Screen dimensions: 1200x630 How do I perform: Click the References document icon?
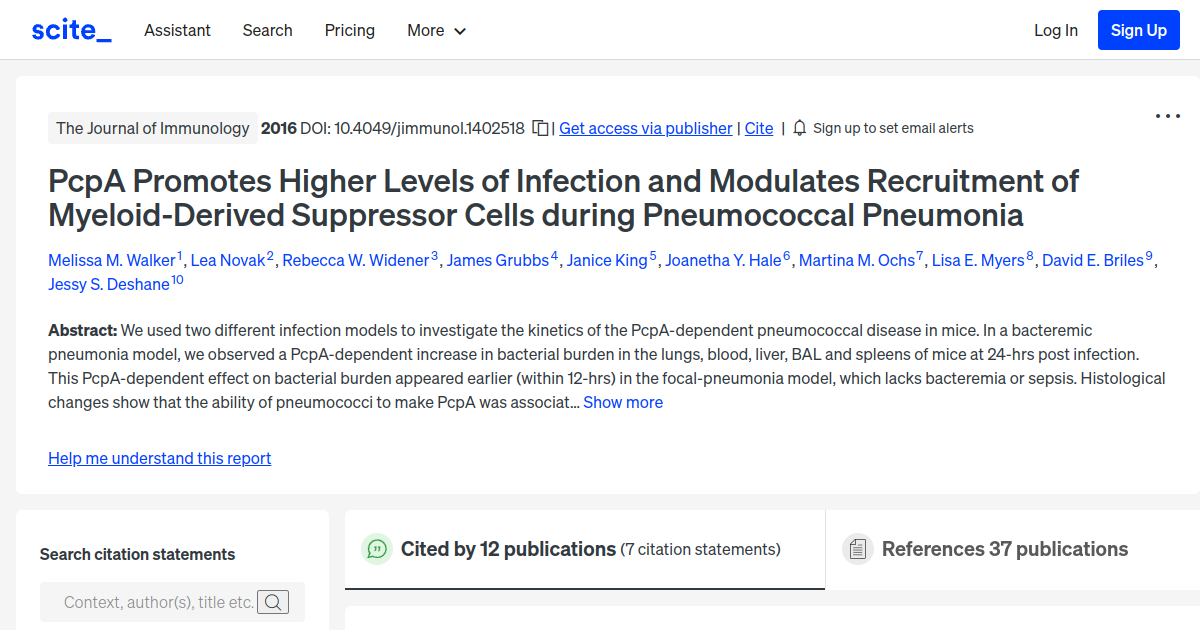click(x=857, y=549)
